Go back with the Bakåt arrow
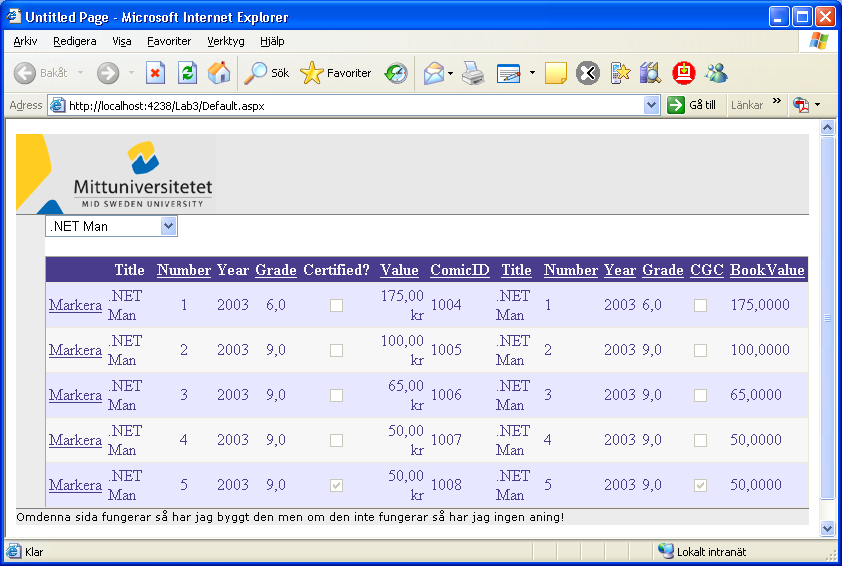 point(25,73)
